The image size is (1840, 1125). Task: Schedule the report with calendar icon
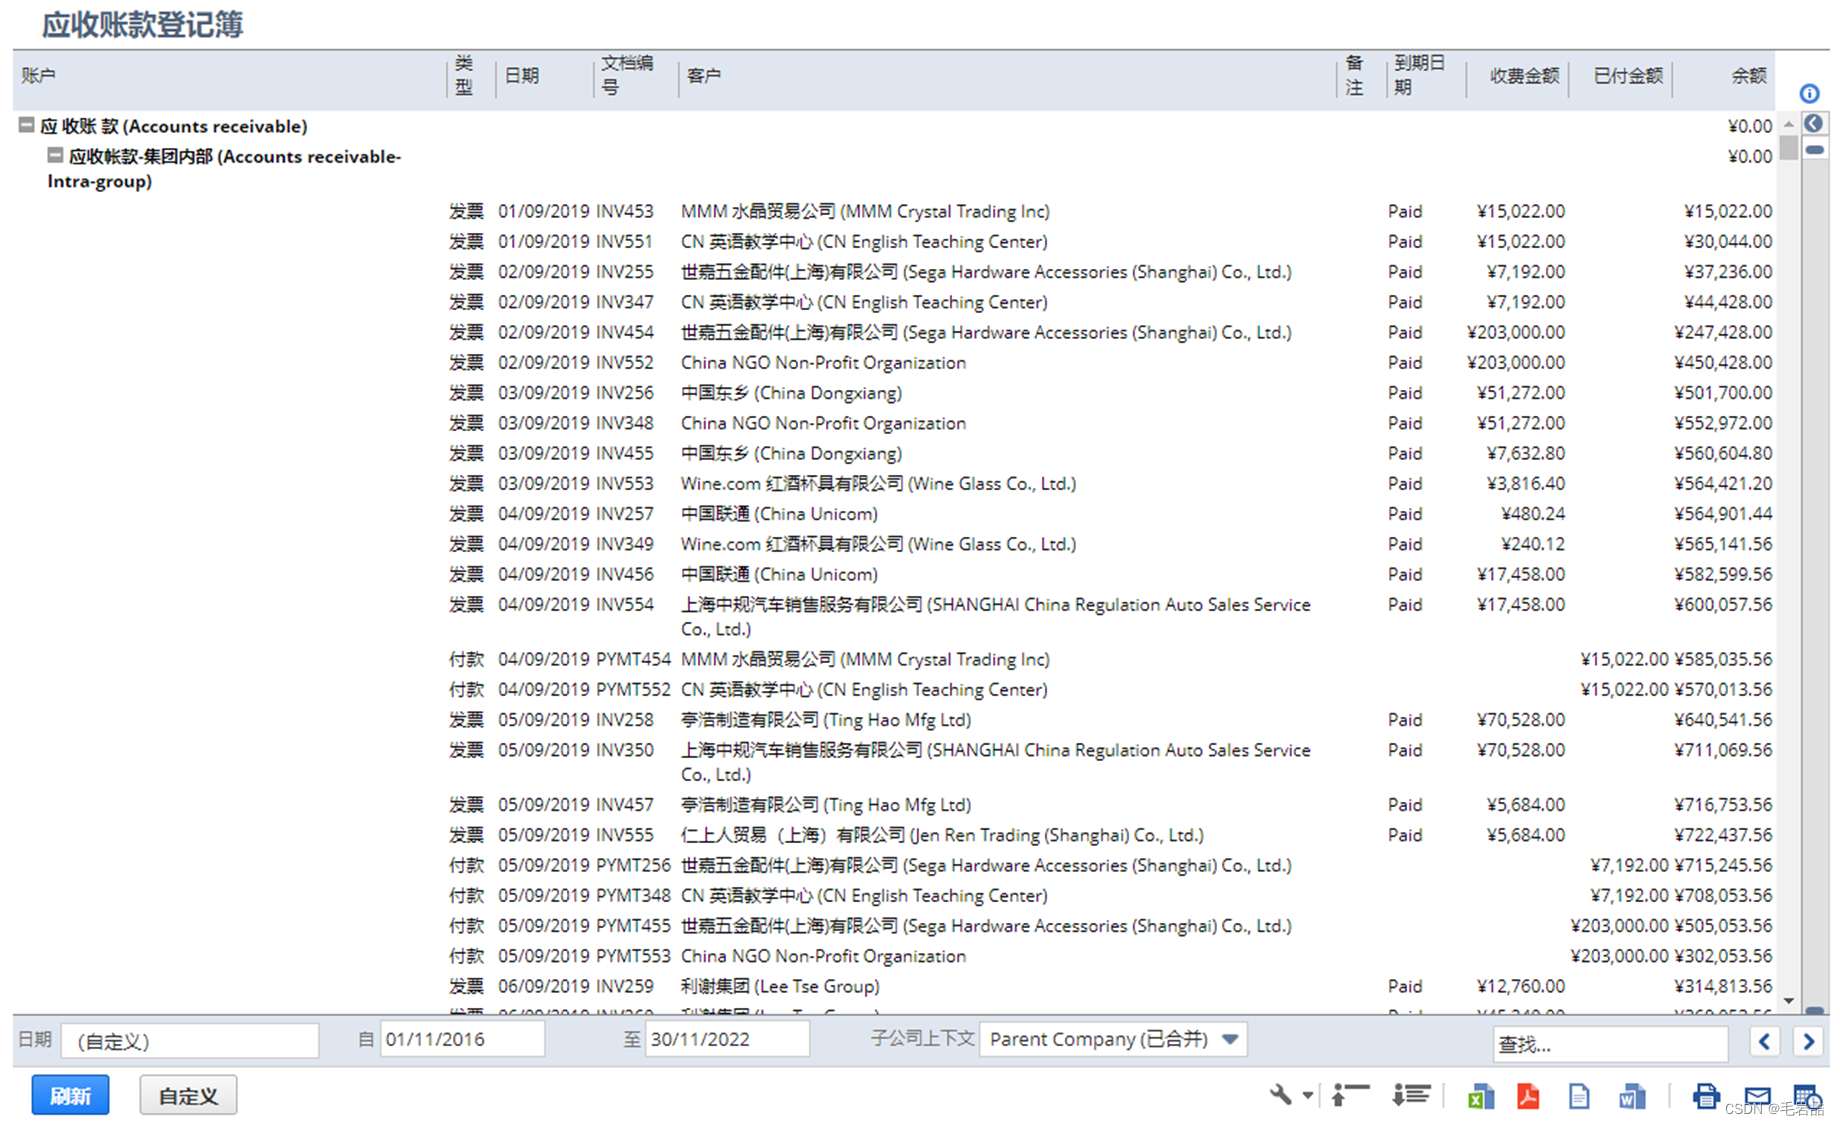(1807, 1096)
